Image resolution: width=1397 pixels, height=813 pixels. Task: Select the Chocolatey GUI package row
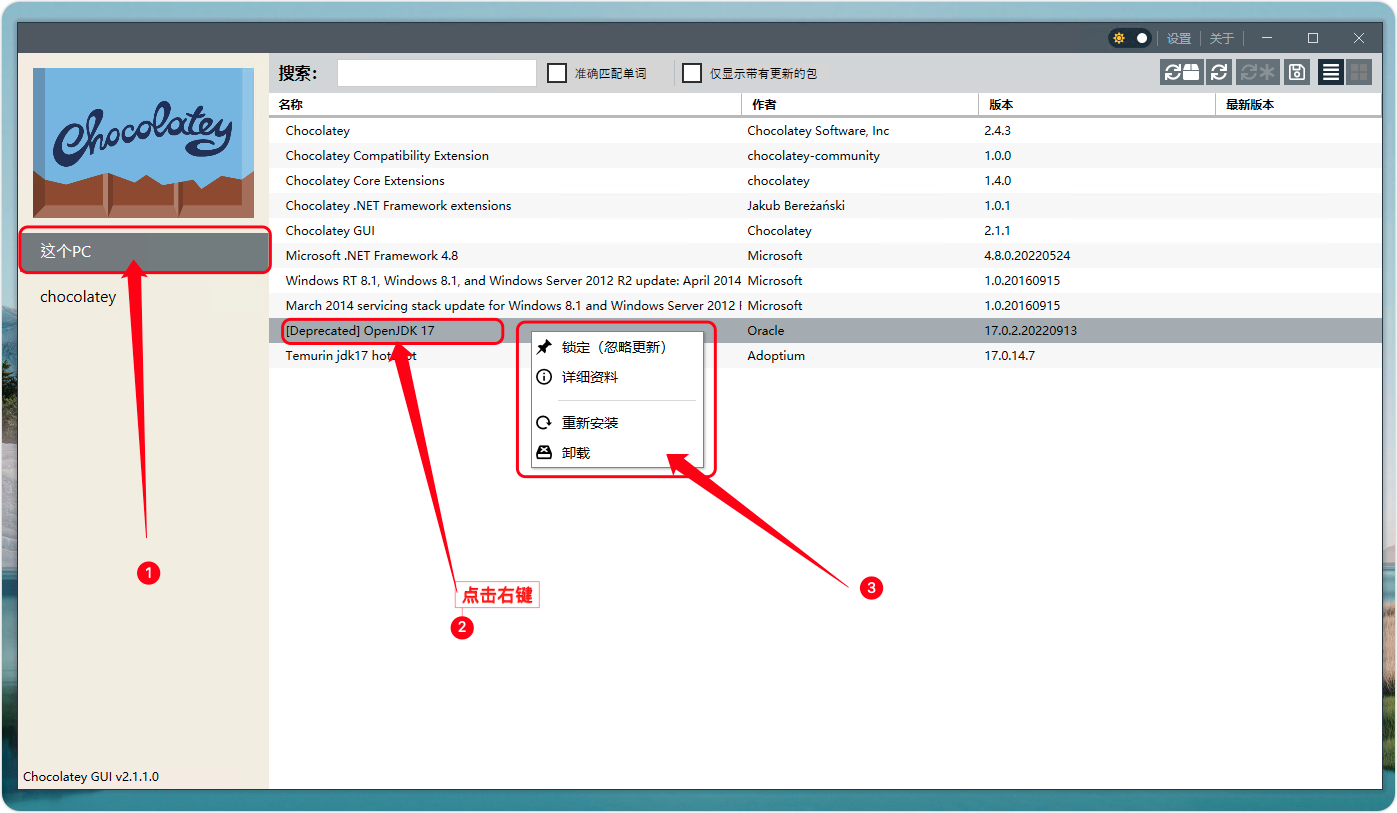tap(825, 230)
